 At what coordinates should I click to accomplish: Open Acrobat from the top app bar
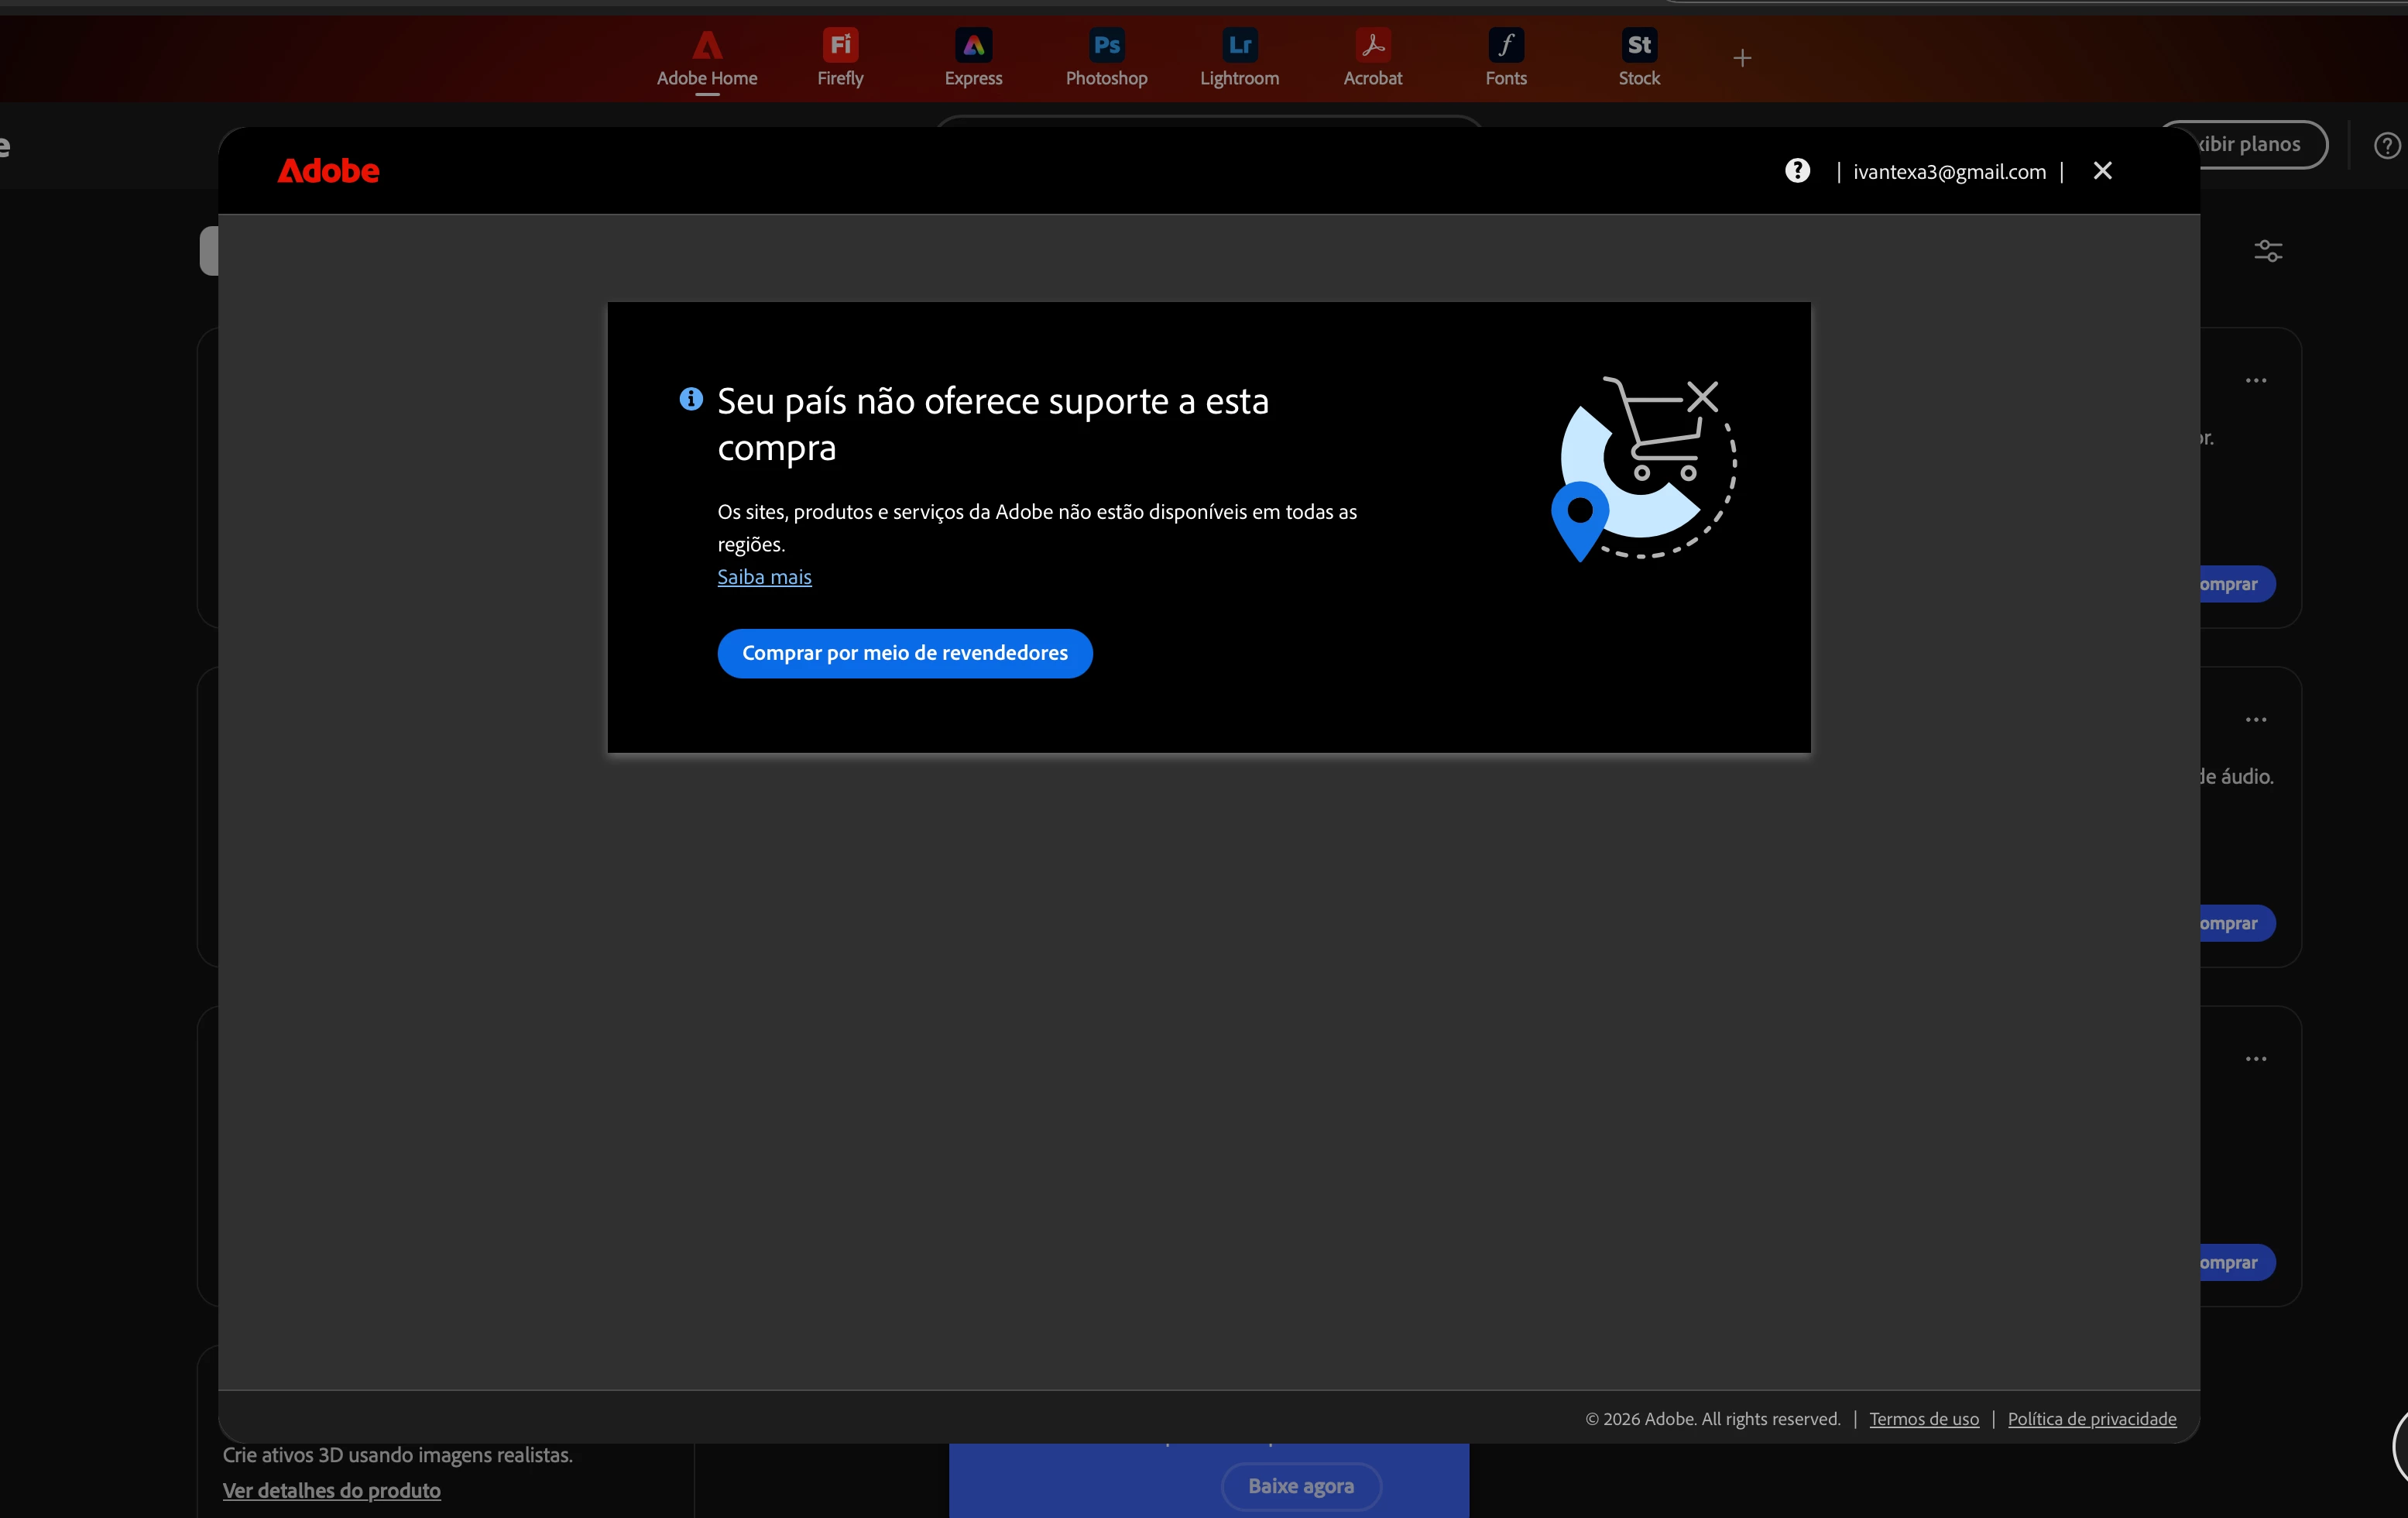click(x=1372, y=58)
